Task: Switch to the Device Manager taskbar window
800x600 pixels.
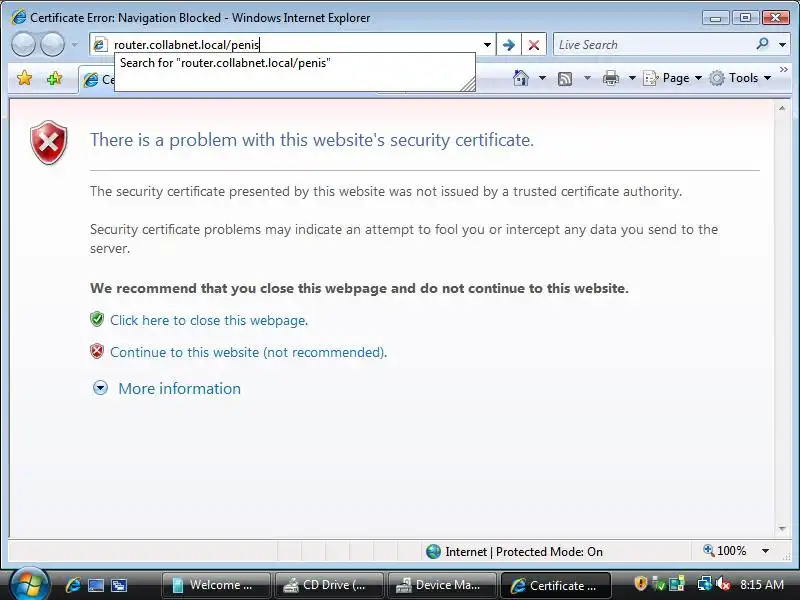Action: (442, 585)
